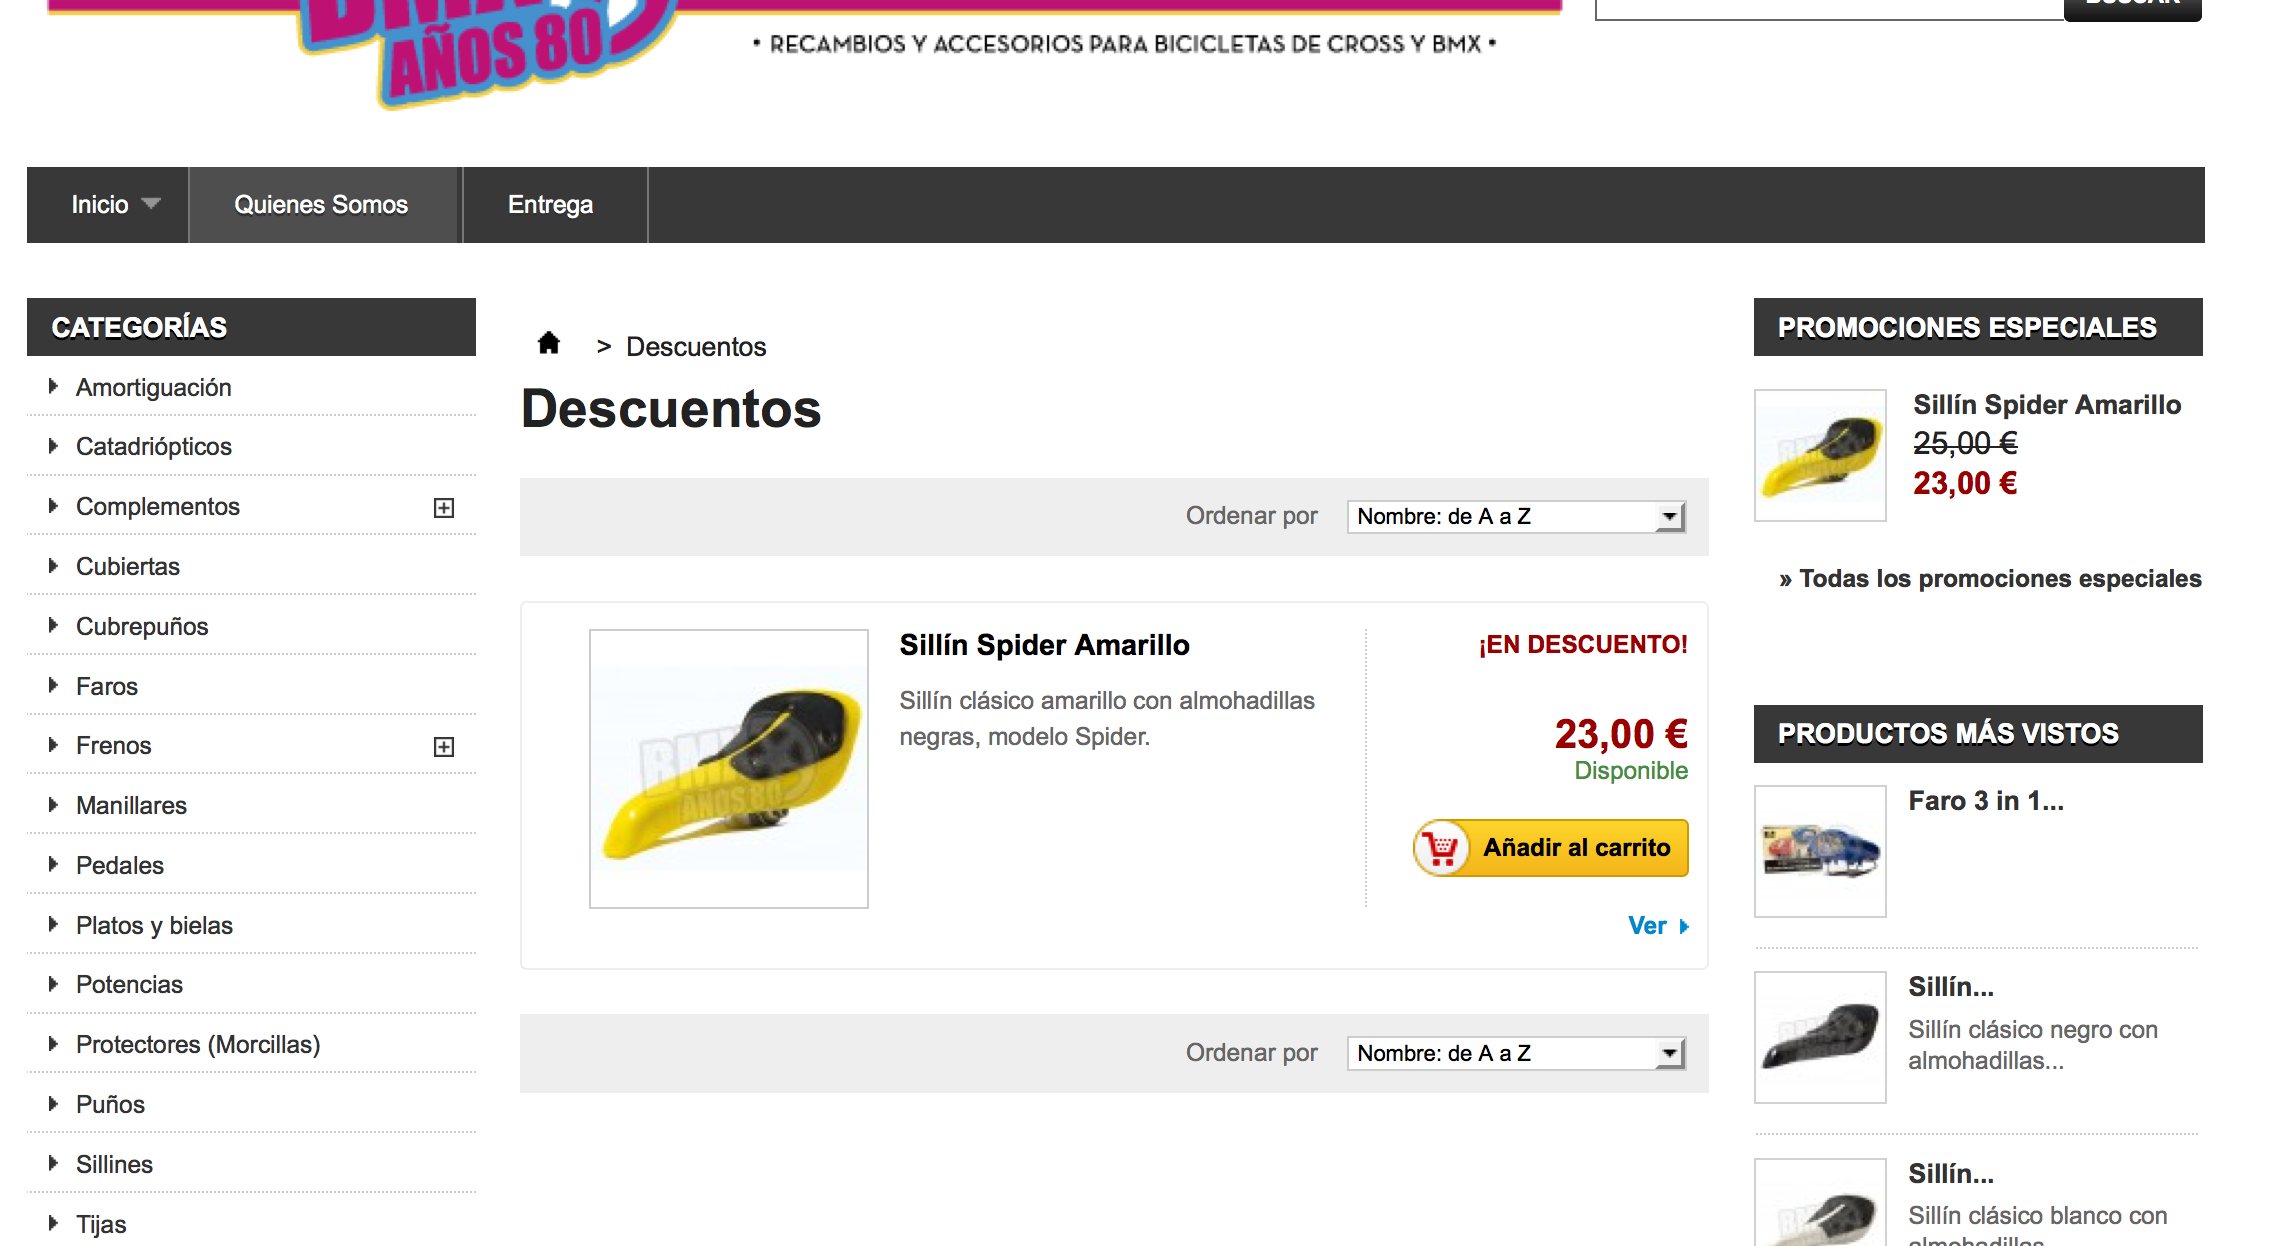The height and width of the screenshot is (1246, 2290).
Task: Open the black Sillín product thumbnail
Action: 1820,1037
